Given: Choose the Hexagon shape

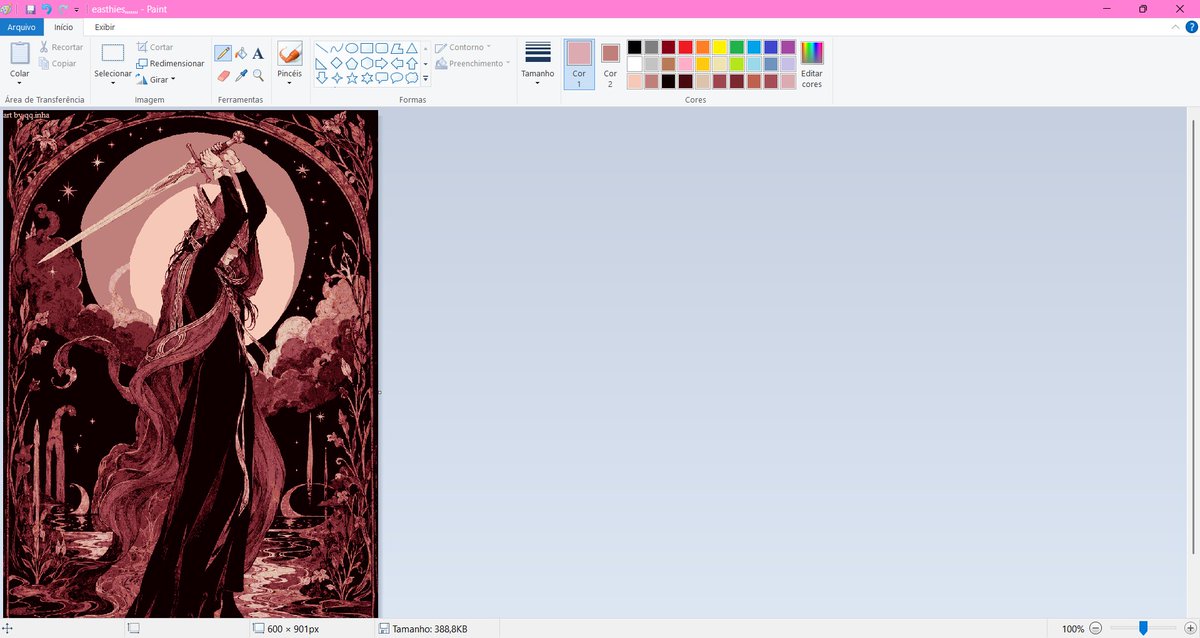Looking at the screenshot, I should tap(367, 63).
